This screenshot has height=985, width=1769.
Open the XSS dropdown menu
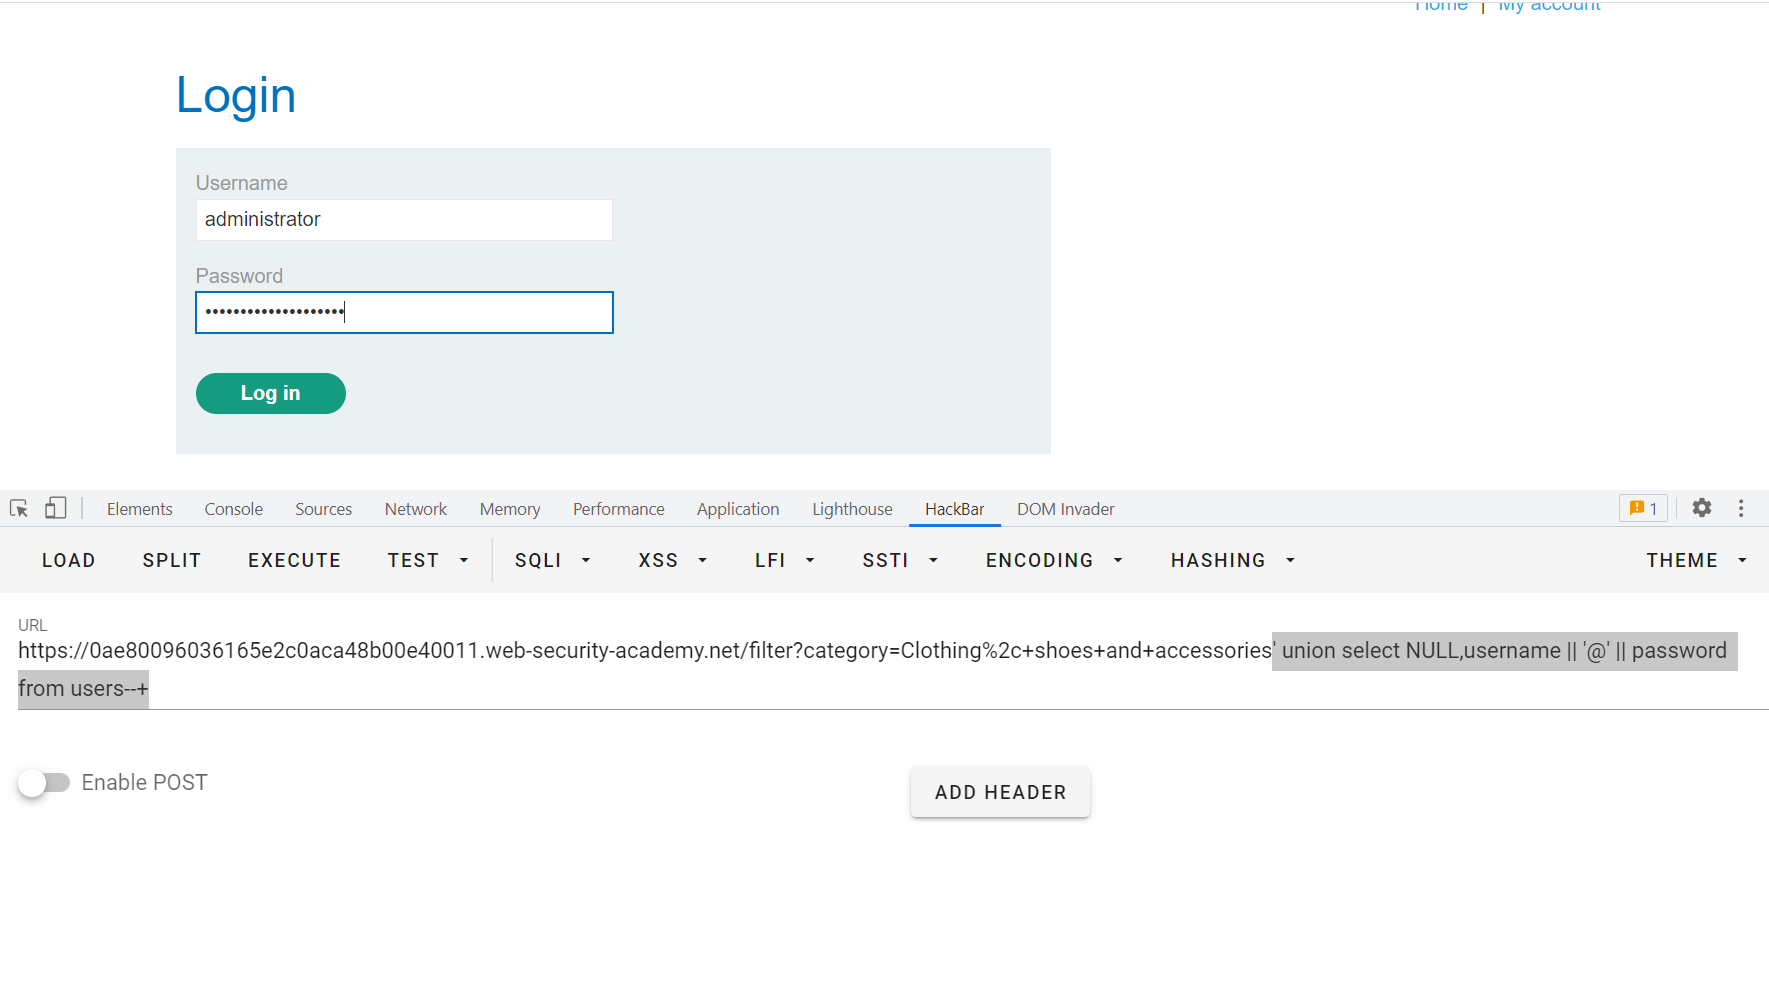tap(673, 561)
